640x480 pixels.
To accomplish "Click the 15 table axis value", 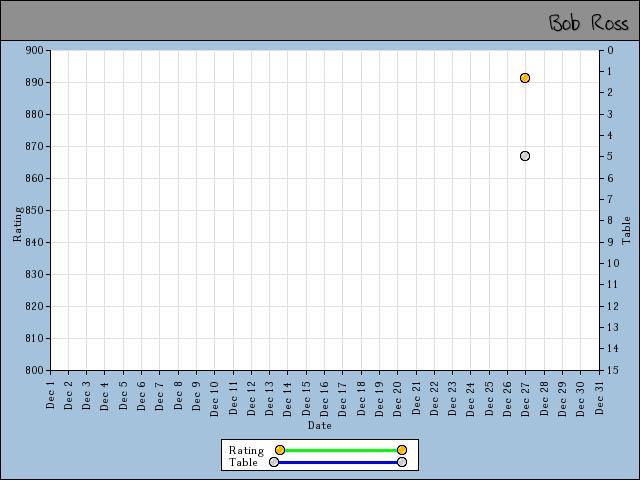I will click(x=613, y=370).
